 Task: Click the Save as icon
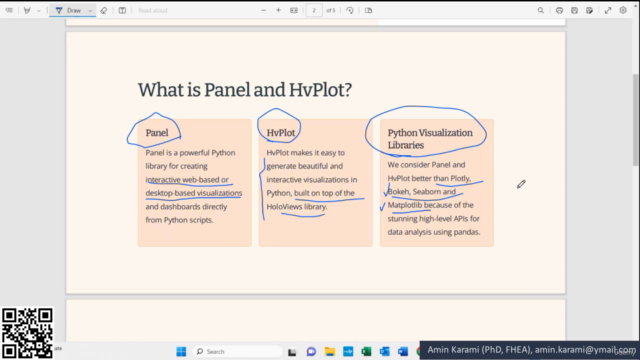point(589,10)
